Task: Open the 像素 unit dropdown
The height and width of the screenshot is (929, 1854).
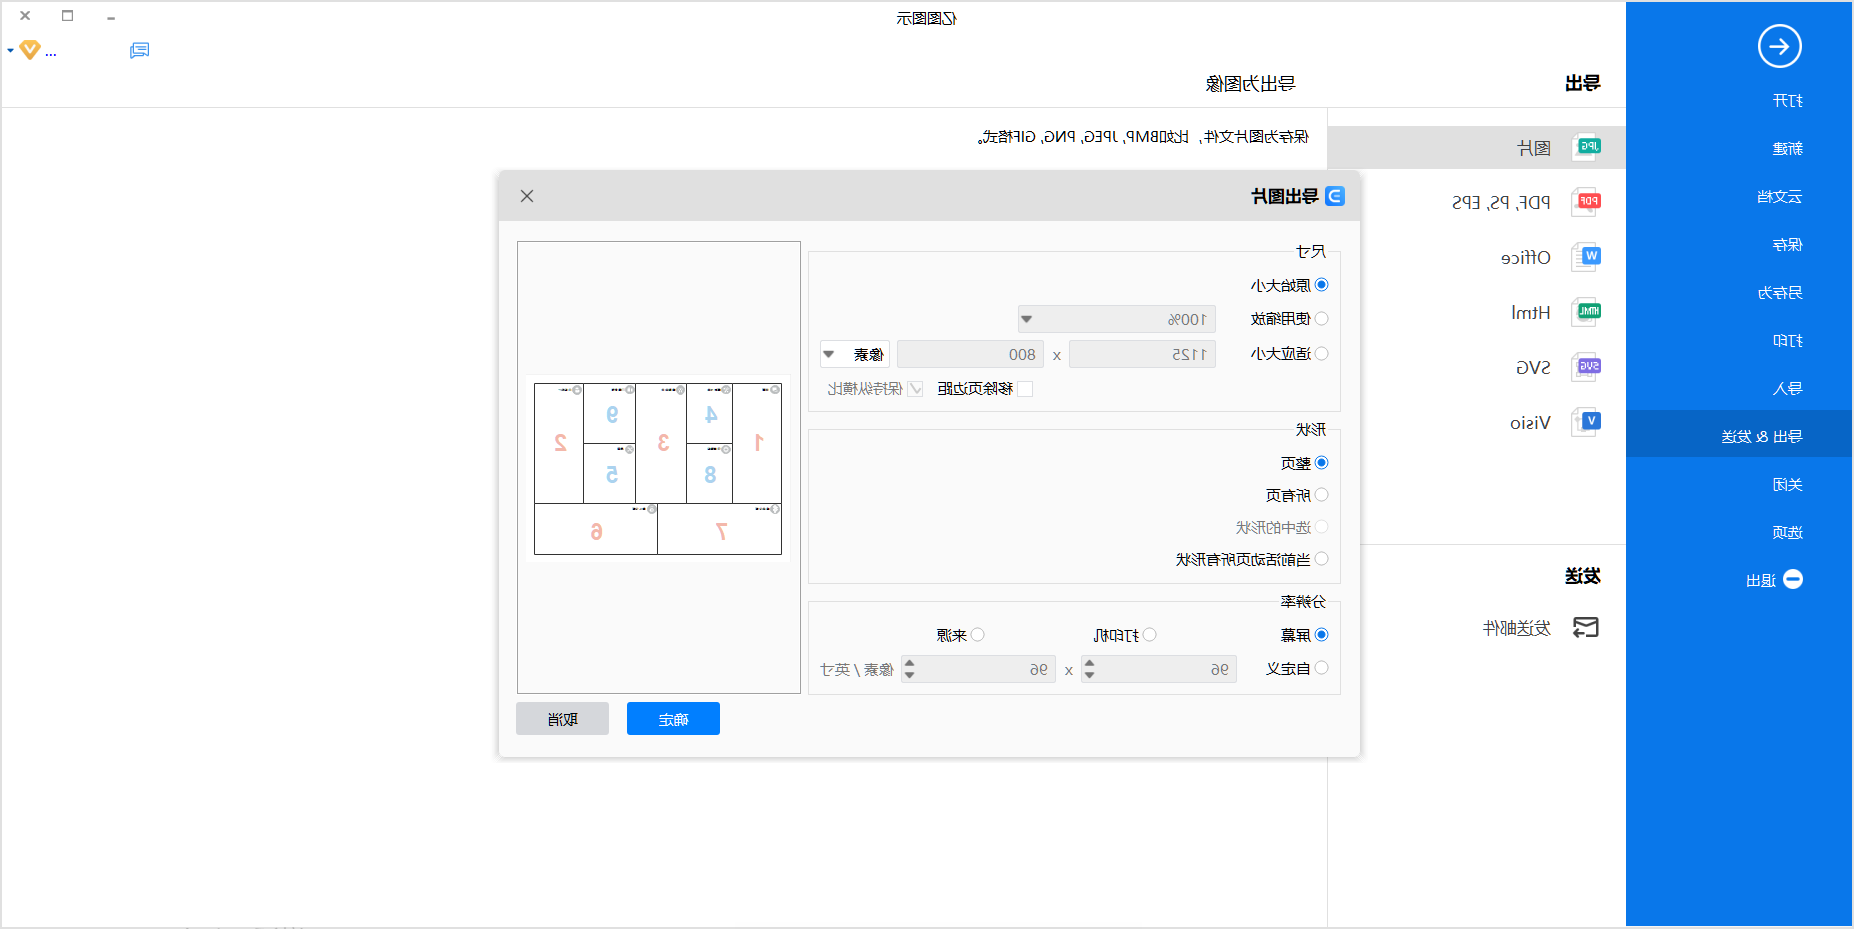Action: (855, 354)
